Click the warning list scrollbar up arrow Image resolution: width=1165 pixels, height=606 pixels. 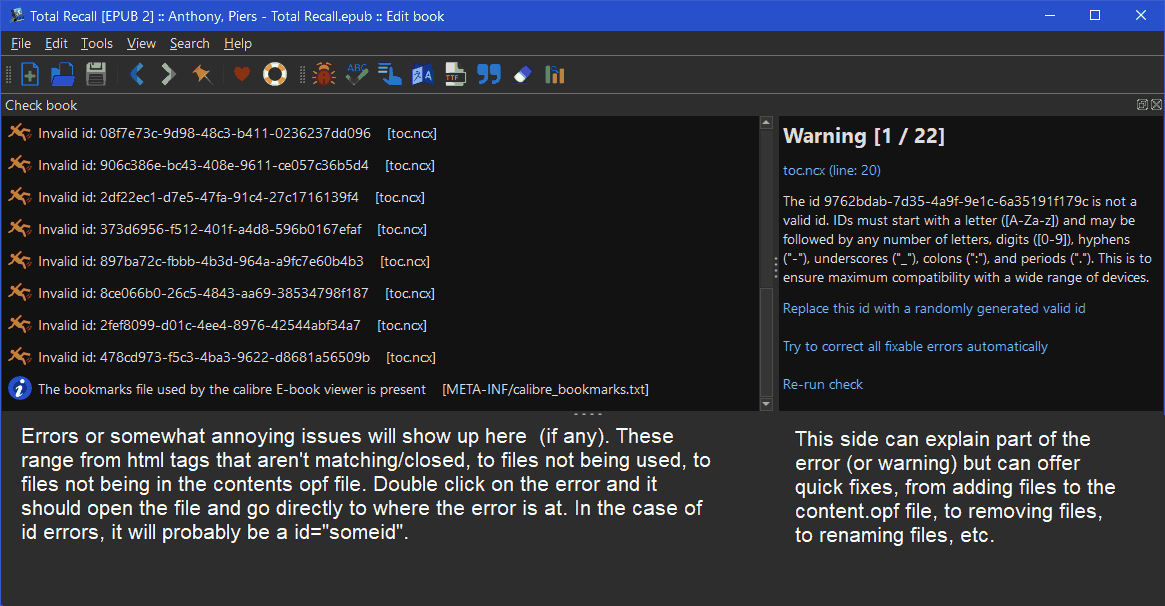[766, 123]
